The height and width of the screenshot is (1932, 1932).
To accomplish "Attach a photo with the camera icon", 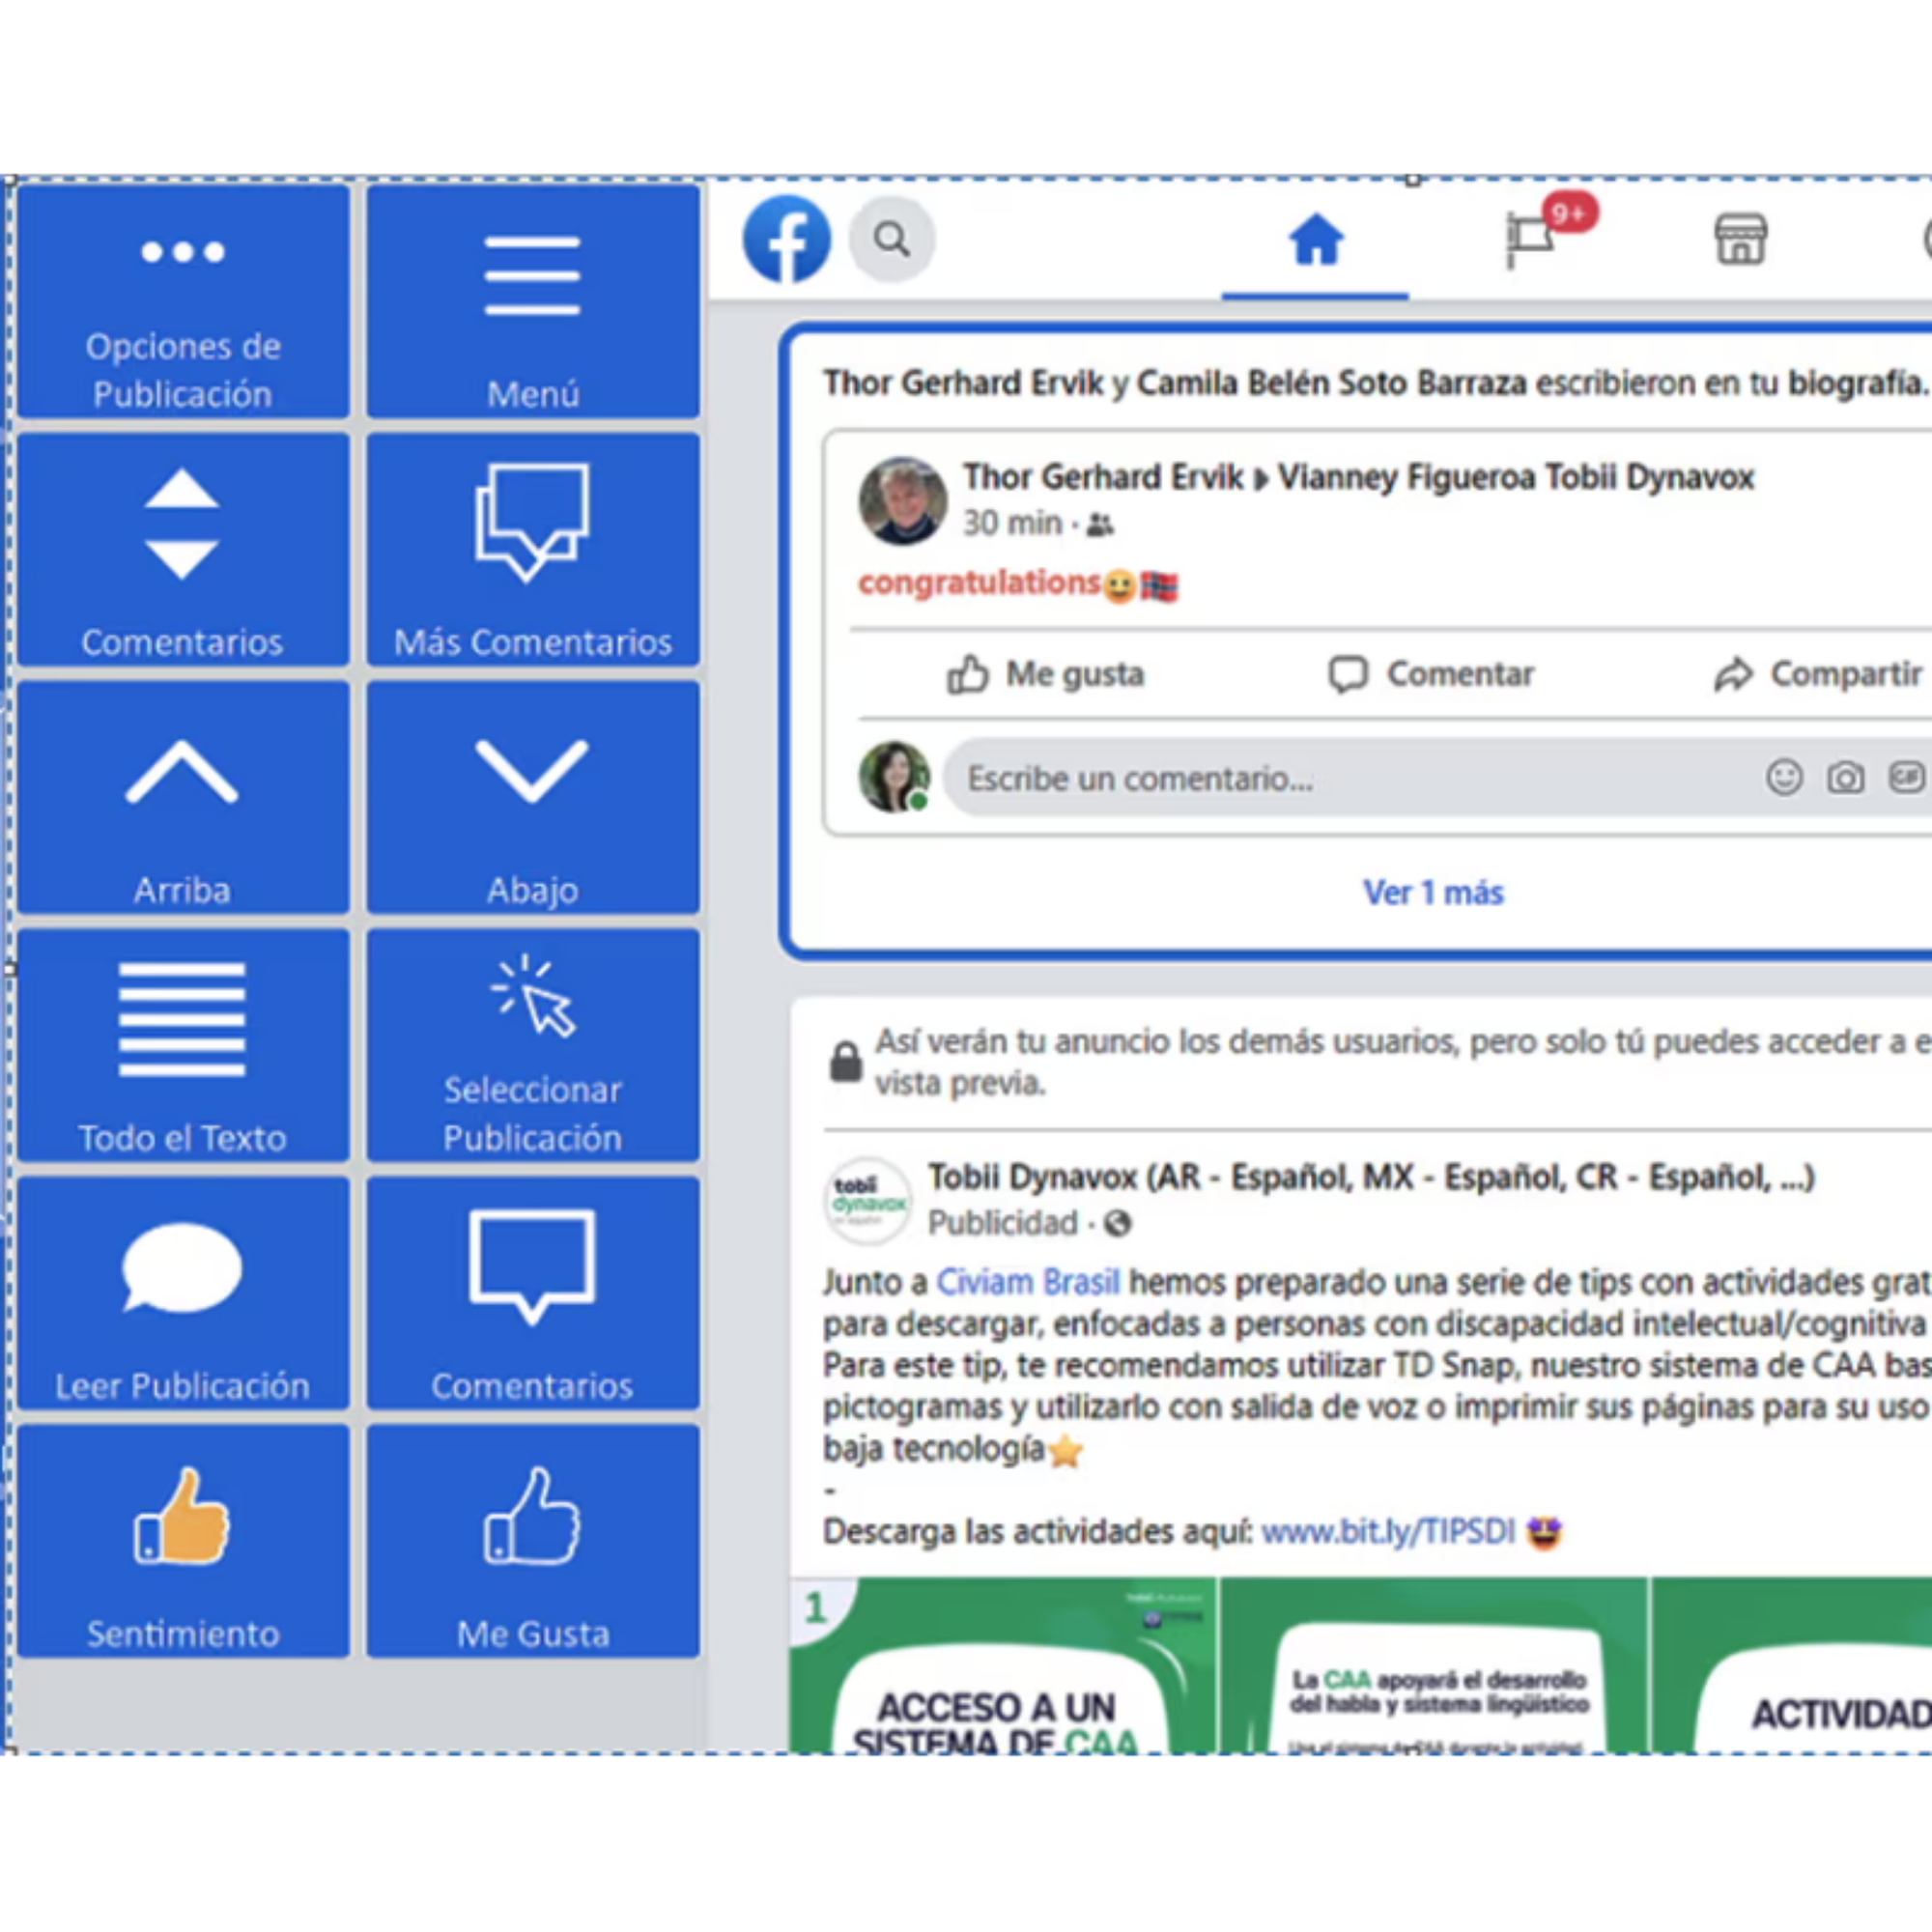I will click(x=1846, y=779).
